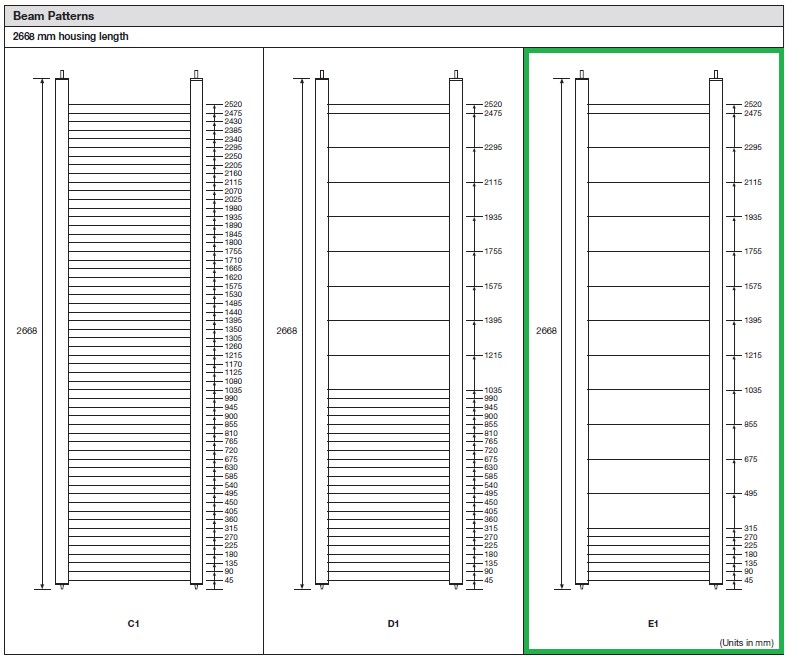Pick beam value 1170 in C1 pattern

pos(233,365)
